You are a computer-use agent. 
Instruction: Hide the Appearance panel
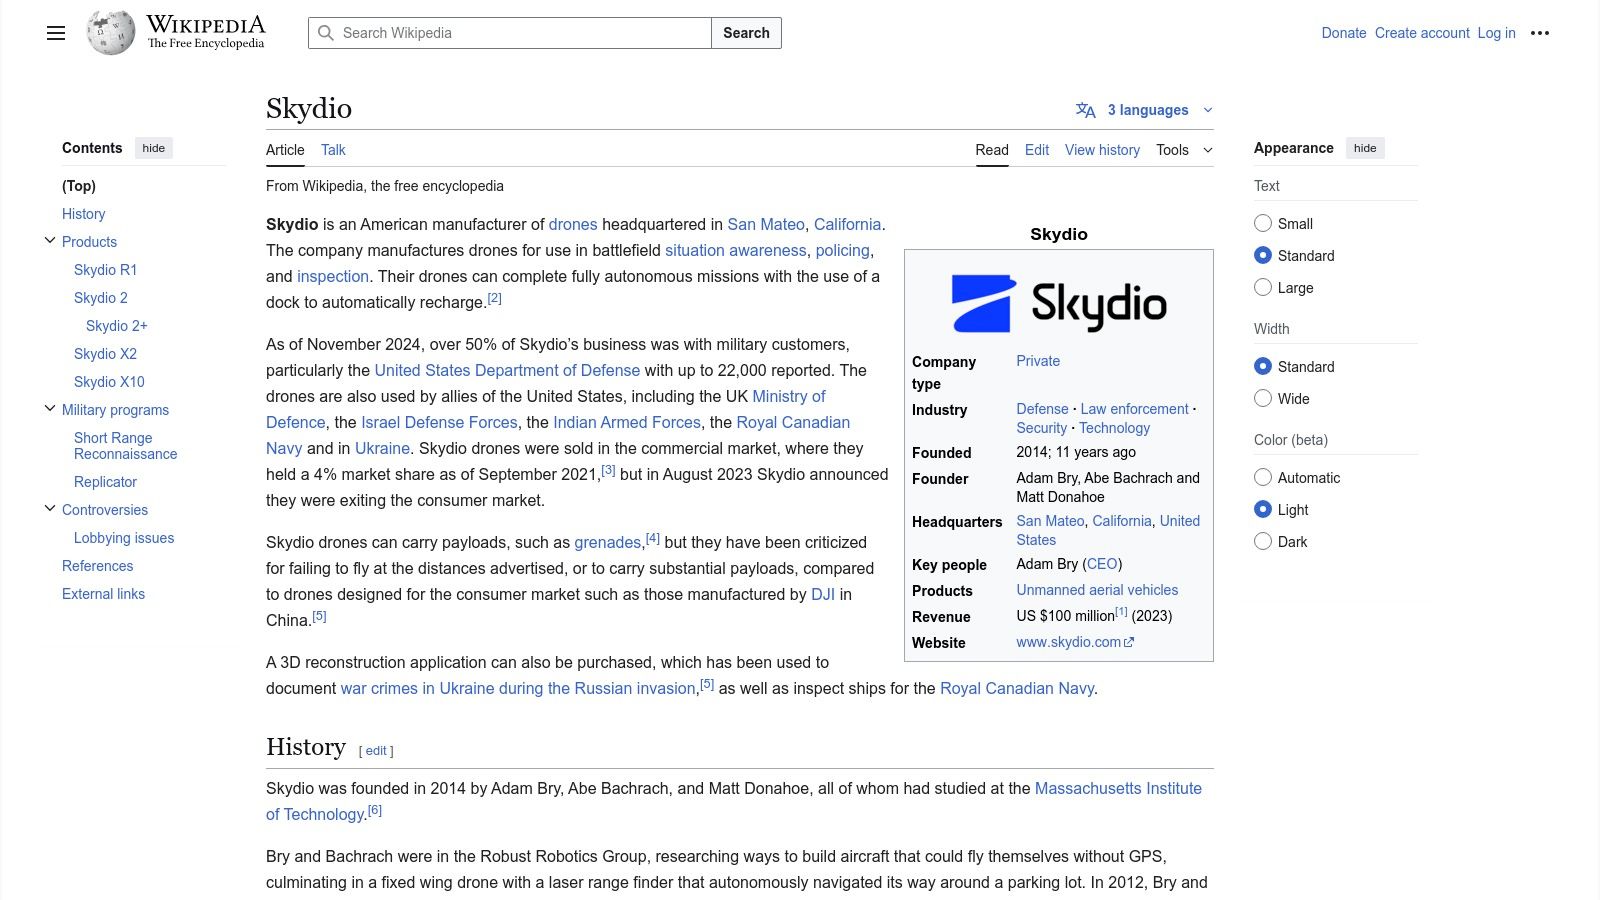(x=1365, y=148)
